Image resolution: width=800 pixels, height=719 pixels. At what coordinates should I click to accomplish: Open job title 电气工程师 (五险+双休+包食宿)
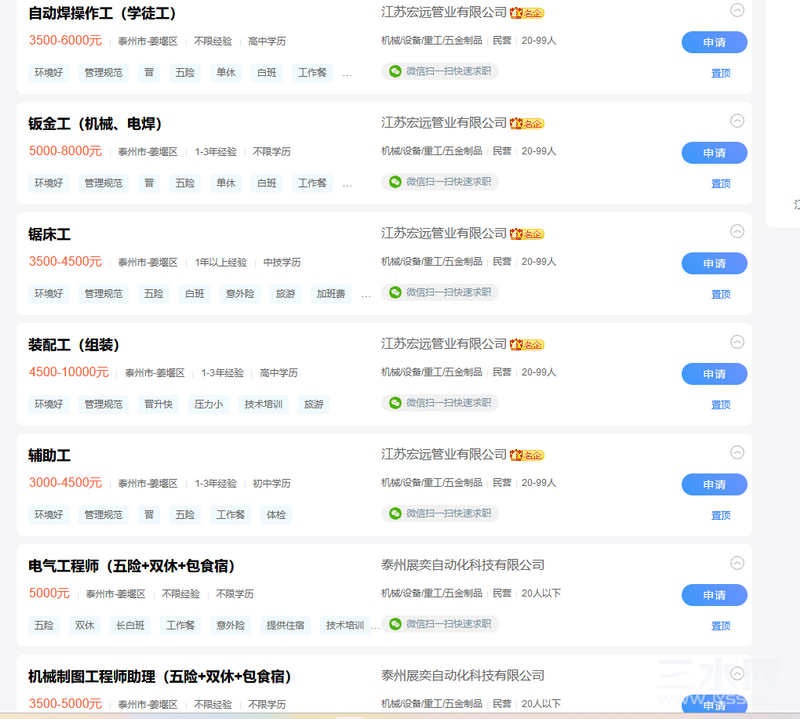[132, 566]
